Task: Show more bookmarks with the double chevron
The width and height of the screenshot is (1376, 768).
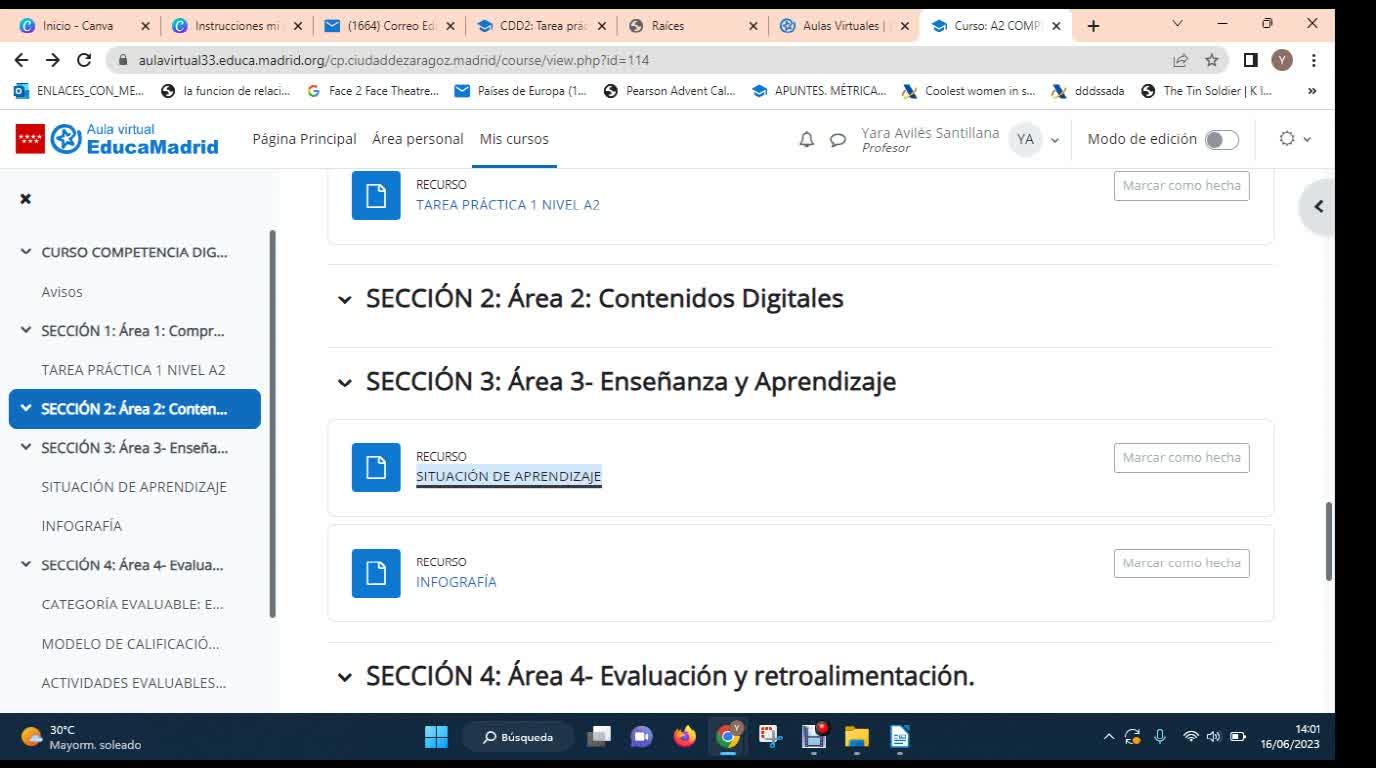Action: tap(1312, 91)
